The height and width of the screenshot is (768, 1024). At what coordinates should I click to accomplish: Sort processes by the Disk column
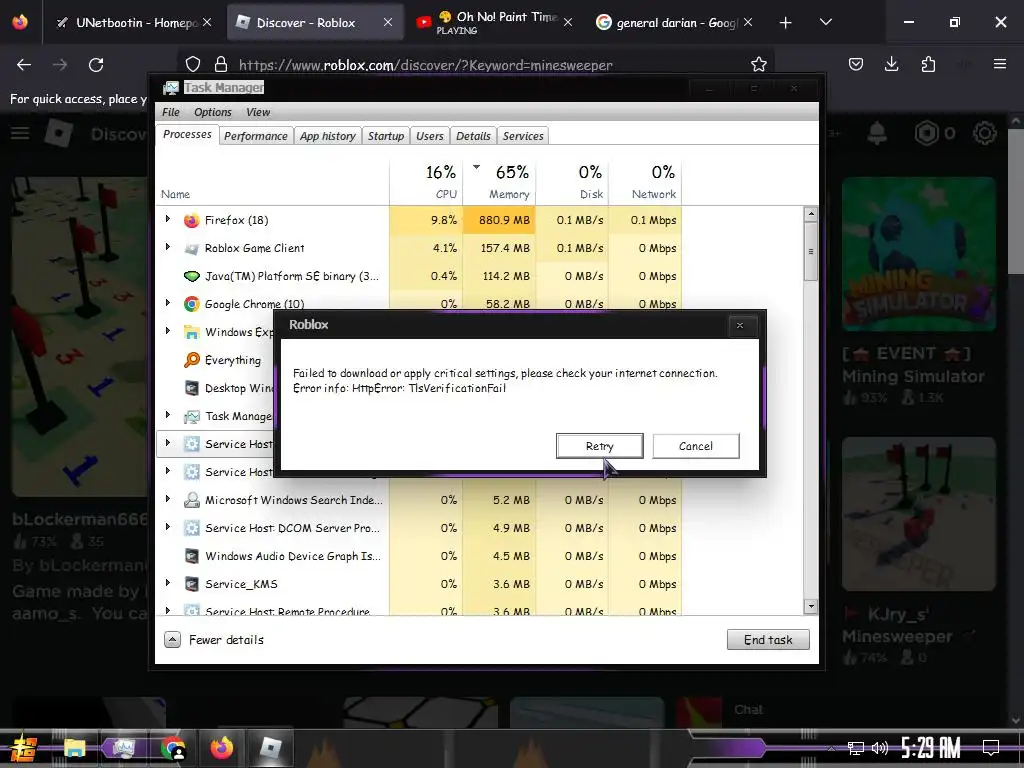(x=573, y=182)
